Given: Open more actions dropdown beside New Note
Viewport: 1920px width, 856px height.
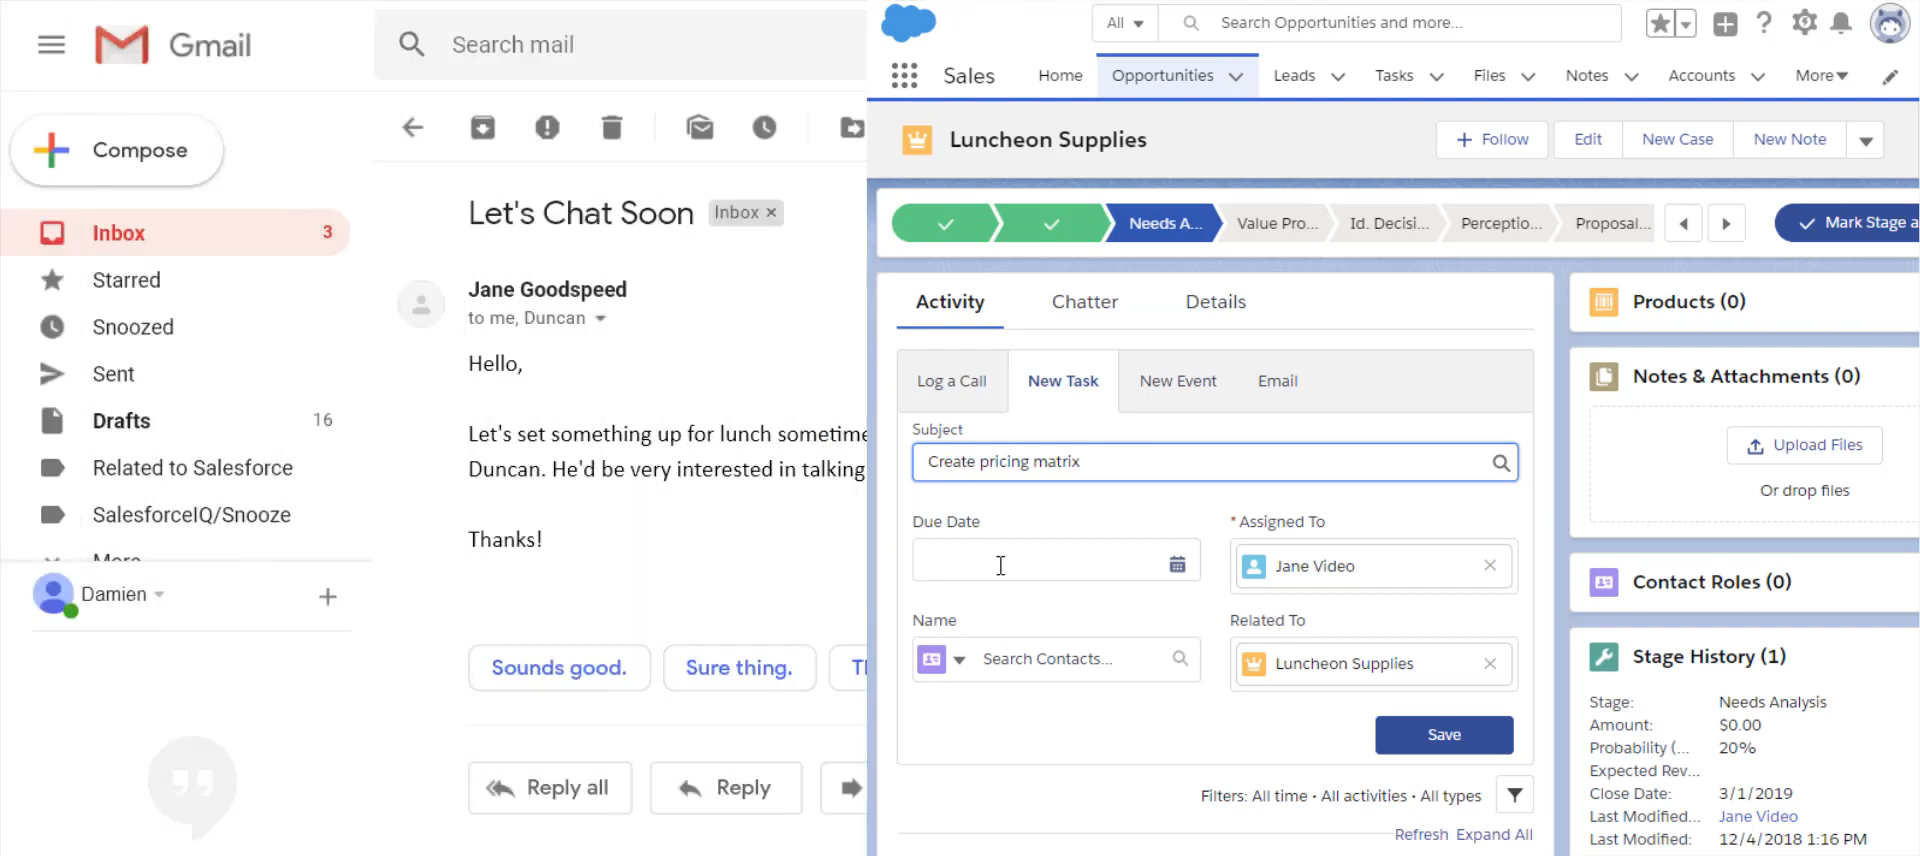Looking at the screenshot, I should (x=1866, y=140).
